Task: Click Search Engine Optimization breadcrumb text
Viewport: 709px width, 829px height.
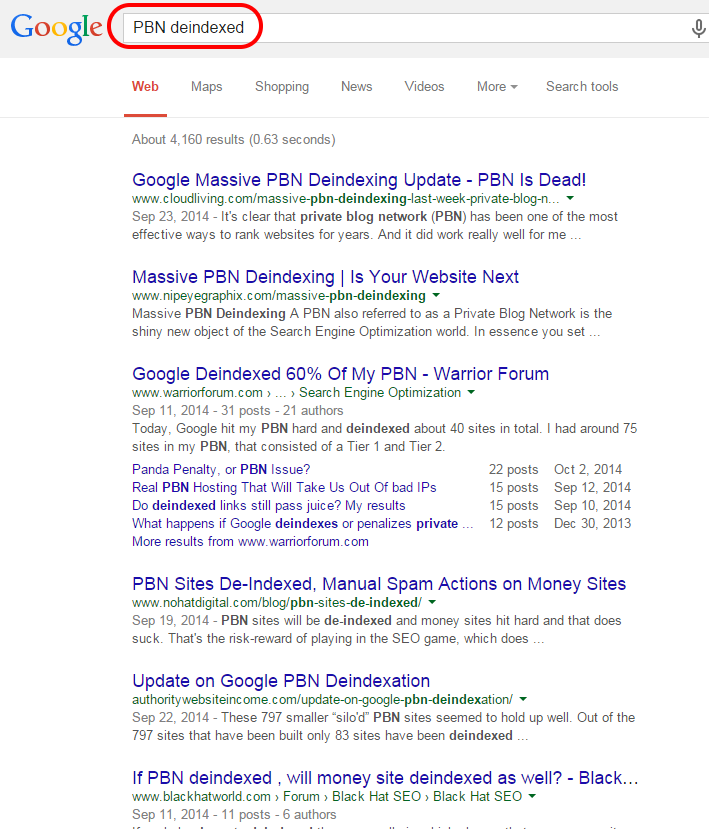Action: pos(380,393)
